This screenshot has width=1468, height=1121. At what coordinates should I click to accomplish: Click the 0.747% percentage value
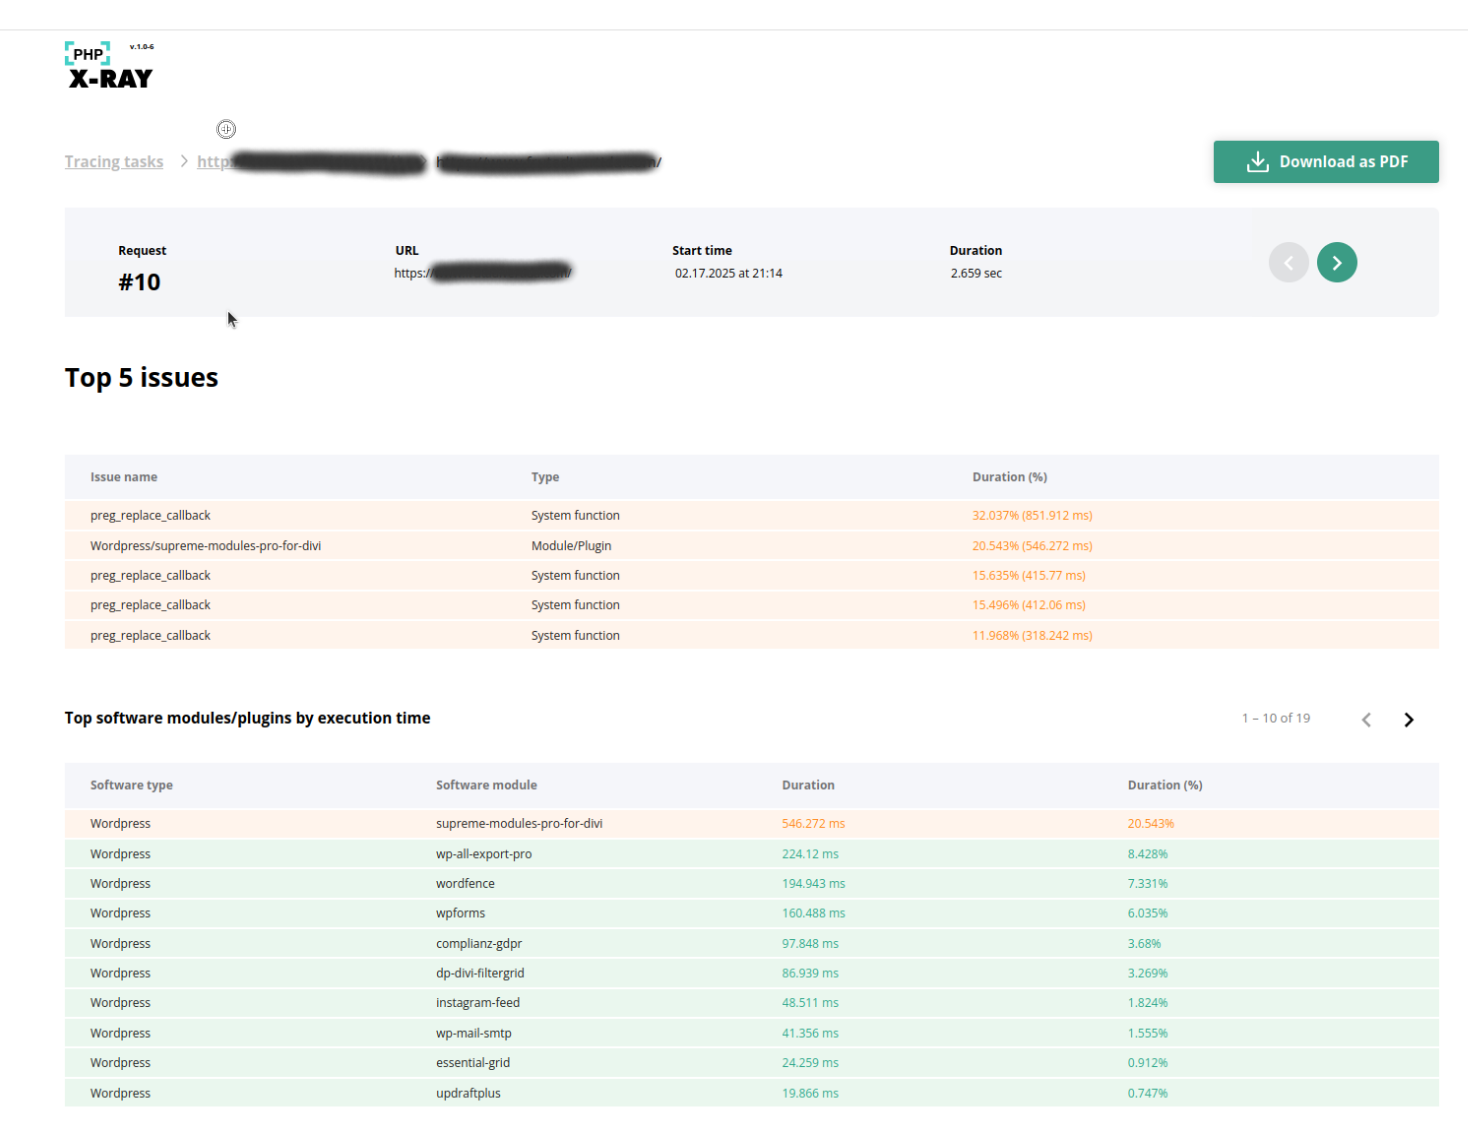tap(1148, 1093)
